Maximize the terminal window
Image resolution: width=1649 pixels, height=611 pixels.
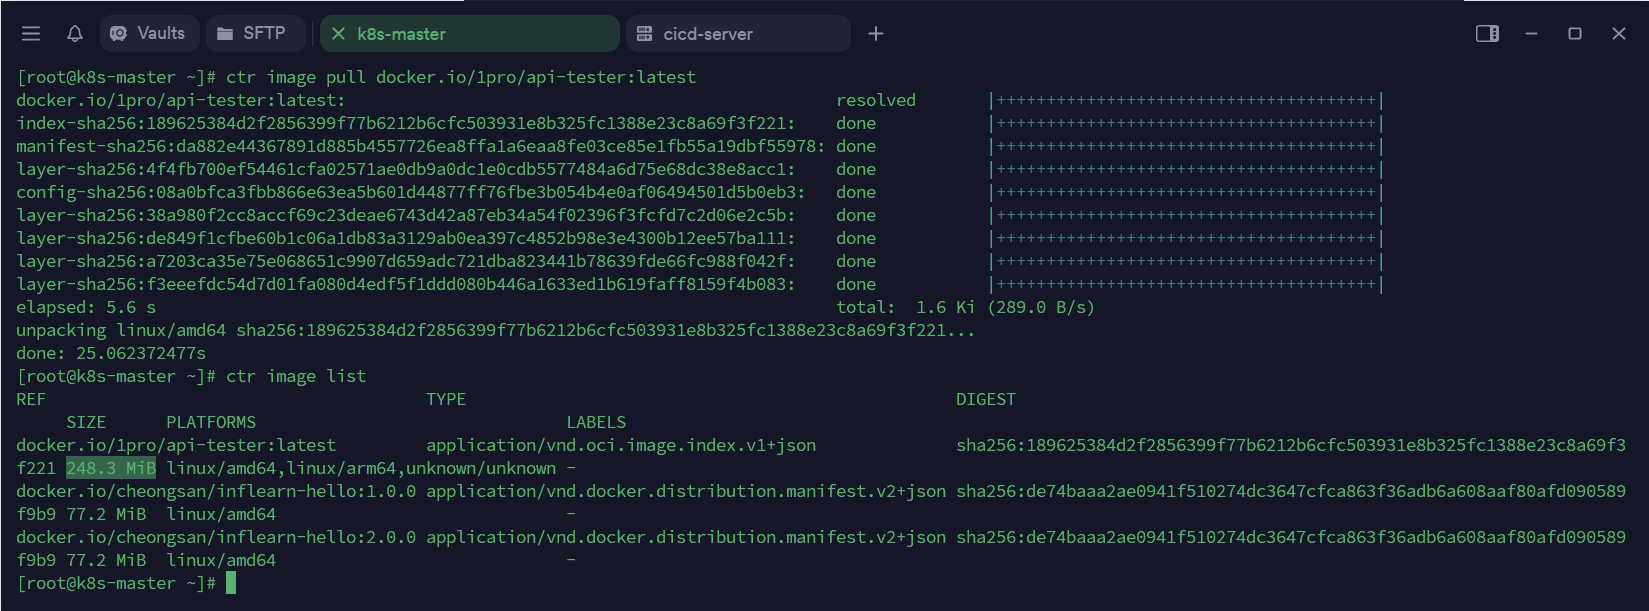coord(1575,34)
